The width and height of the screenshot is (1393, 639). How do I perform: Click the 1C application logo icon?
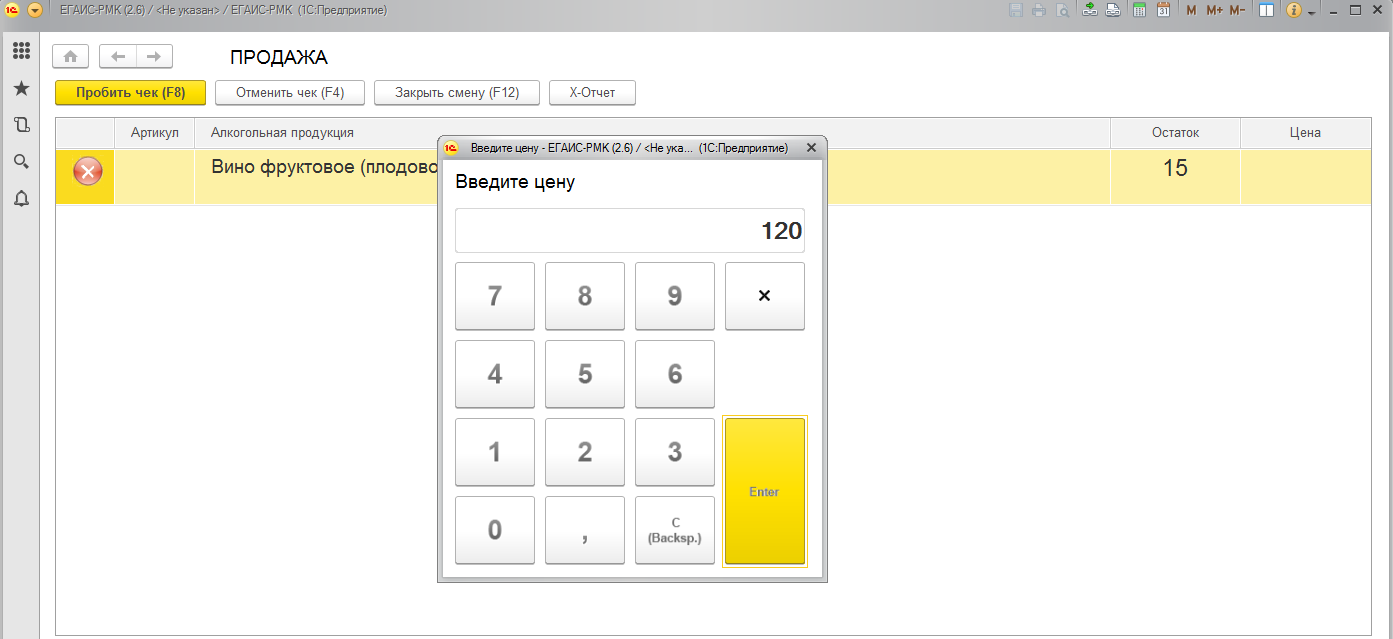pos(13,10)
